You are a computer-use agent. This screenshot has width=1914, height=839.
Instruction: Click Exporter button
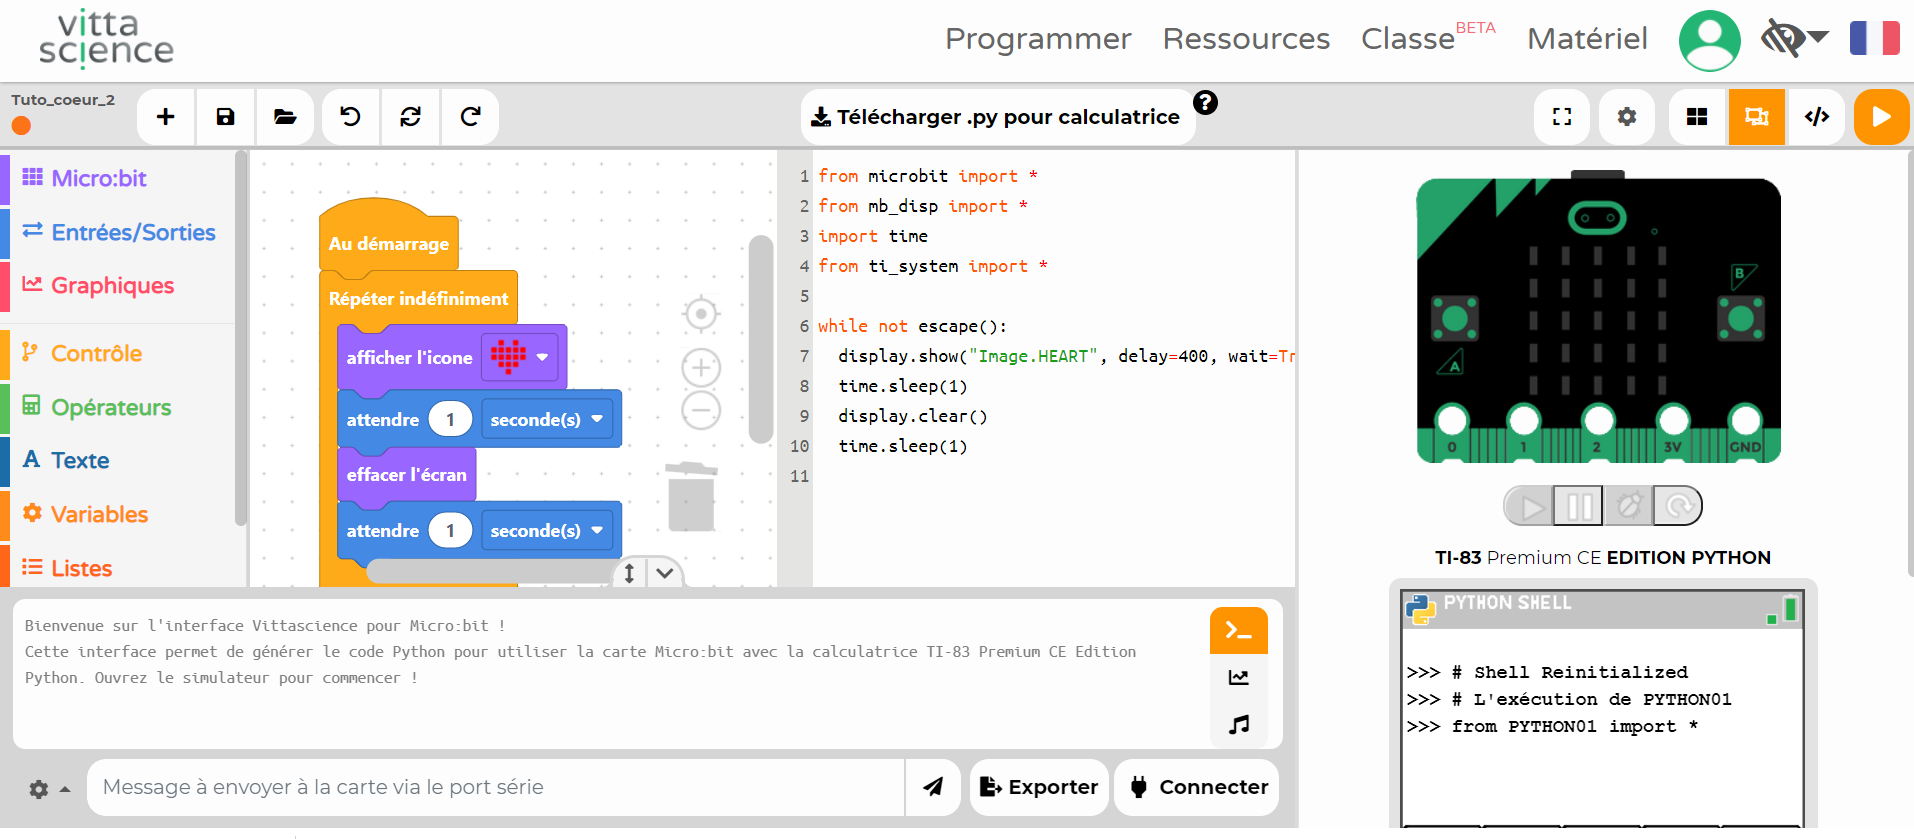point(1039,787)
